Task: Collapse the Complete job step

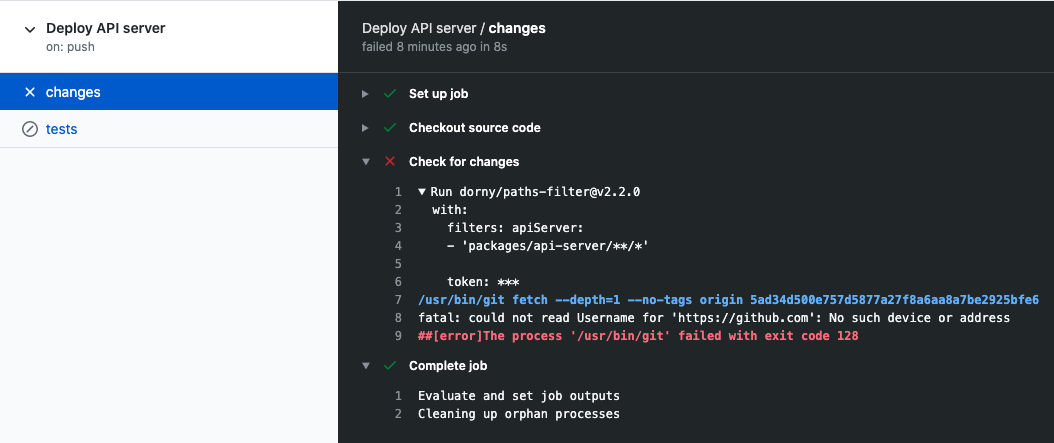Action: click(366, 366)
